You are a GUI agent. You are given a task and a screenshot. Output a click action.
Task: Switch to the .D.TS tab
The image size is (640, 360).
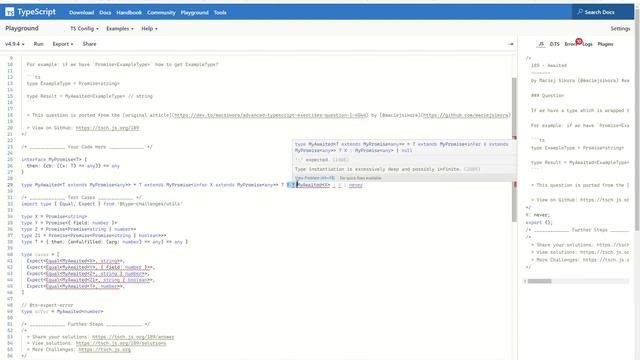(554, 44)
